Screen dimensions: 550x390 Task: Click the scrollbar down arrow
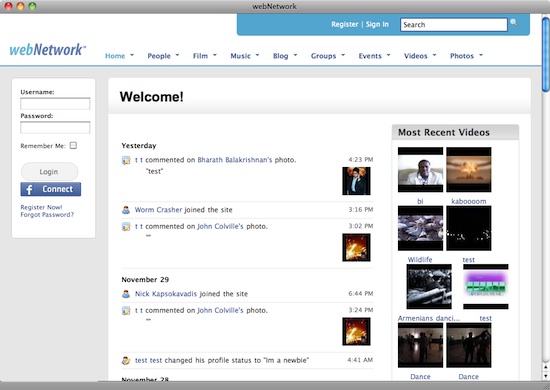(x=546, y=376)
